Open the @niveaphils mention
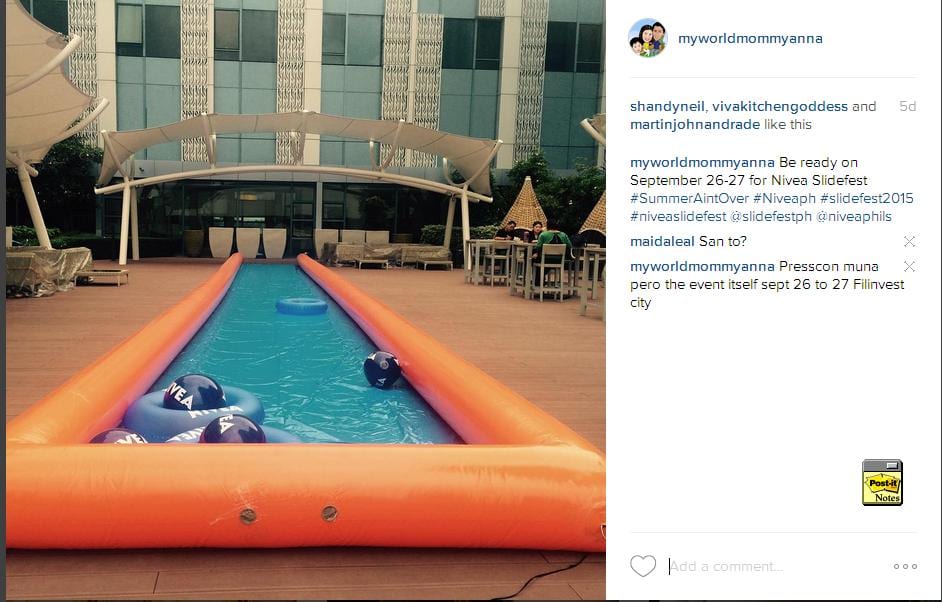 854,216
